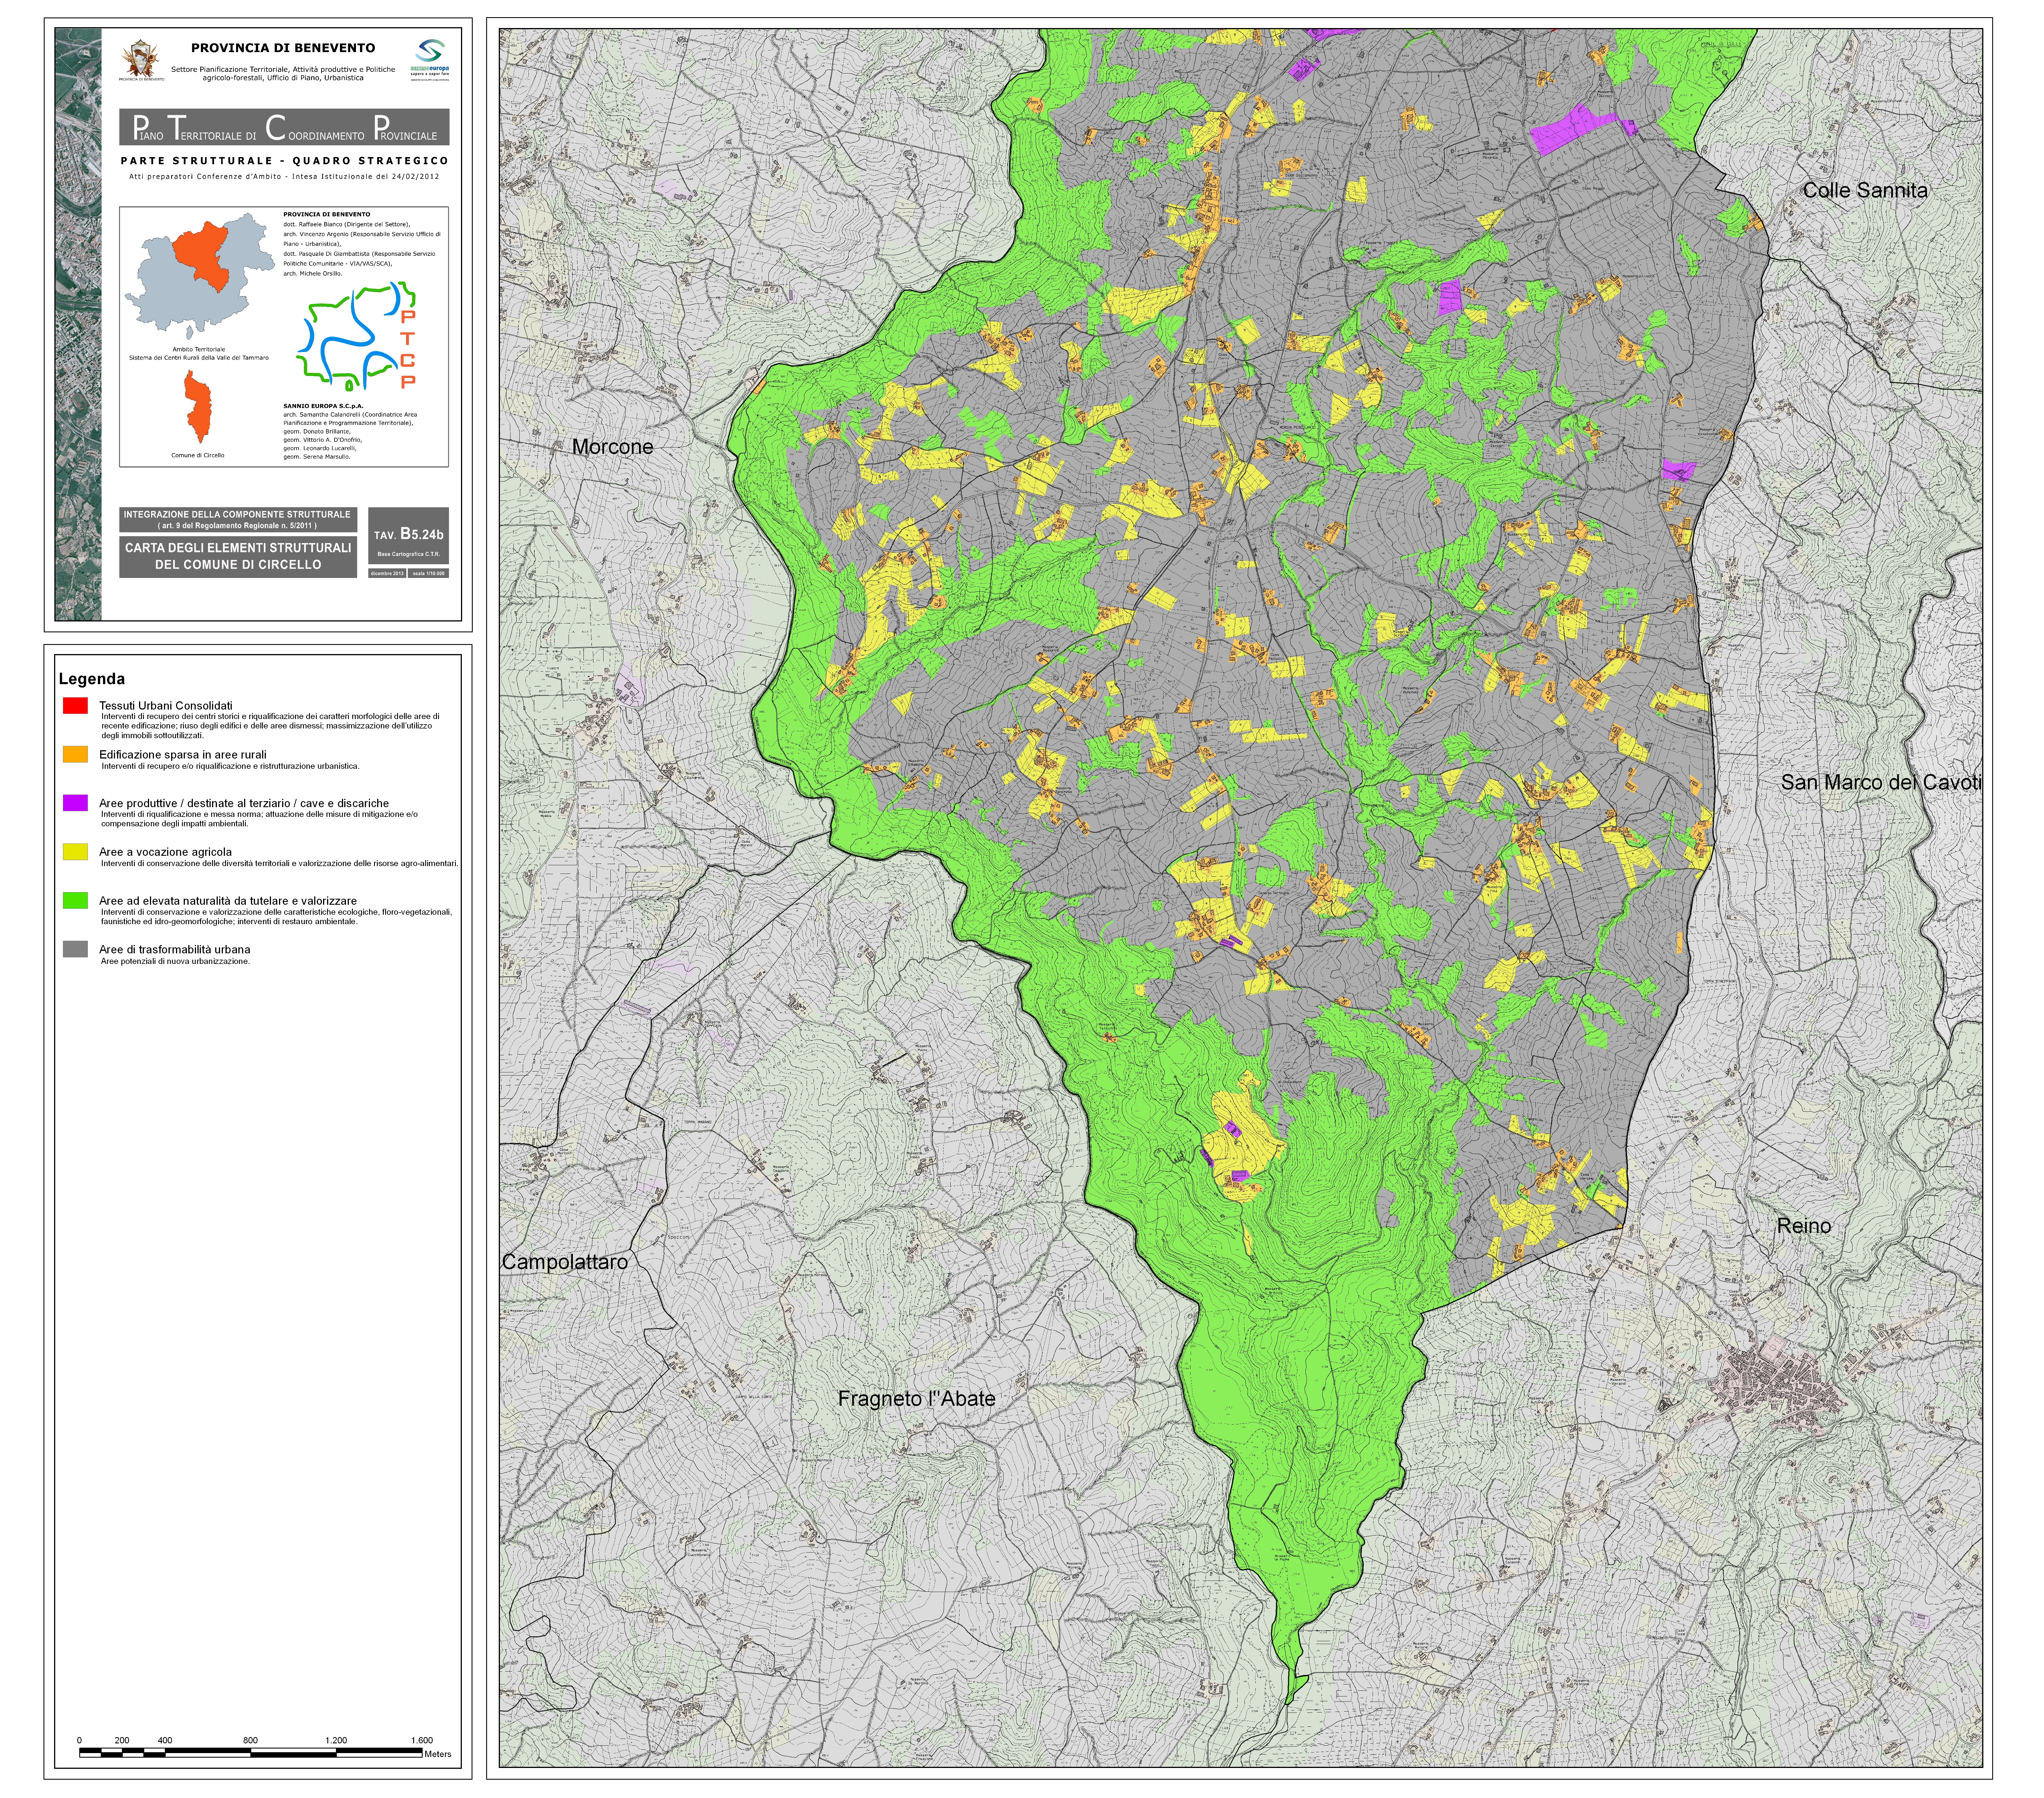Screen dimensions: 2044x1798
Task: Click the black-and-white scale bar
Action: 251,1753
